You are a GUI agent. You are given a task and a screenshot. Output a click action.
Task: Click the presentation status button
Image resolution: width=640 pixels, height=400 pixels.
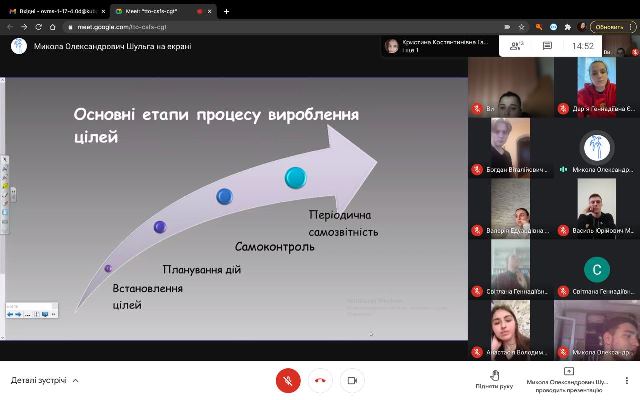[x=567, y=380]
